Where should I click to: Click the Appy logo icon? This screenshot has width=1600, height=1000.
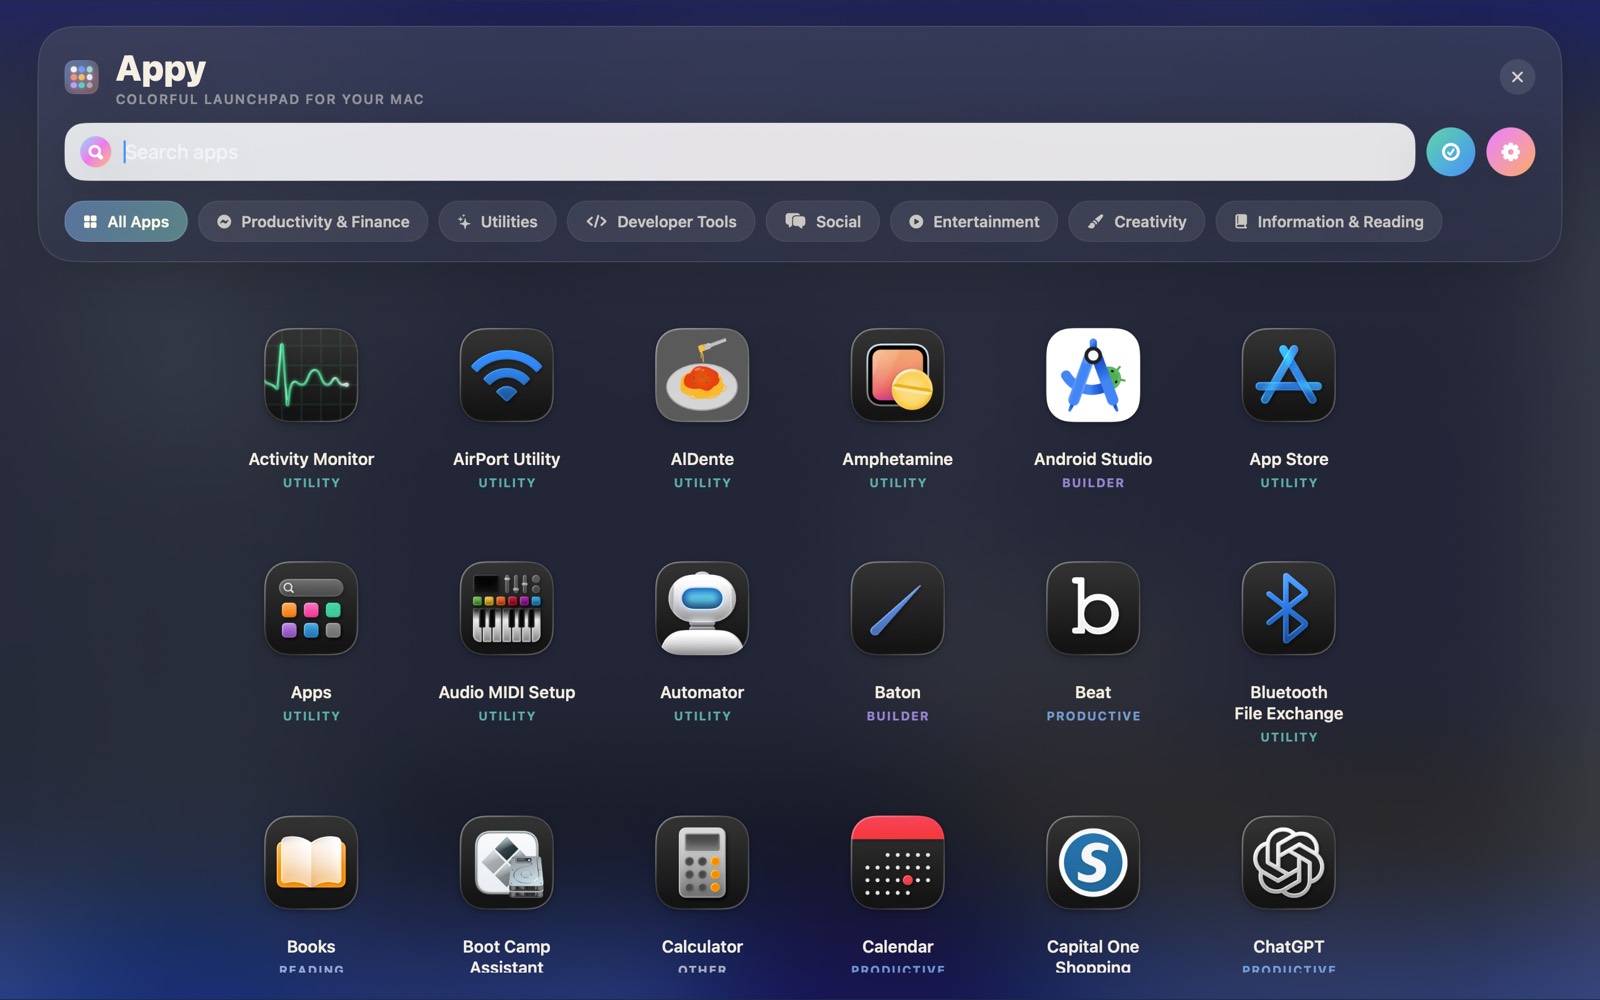[81, 76]
